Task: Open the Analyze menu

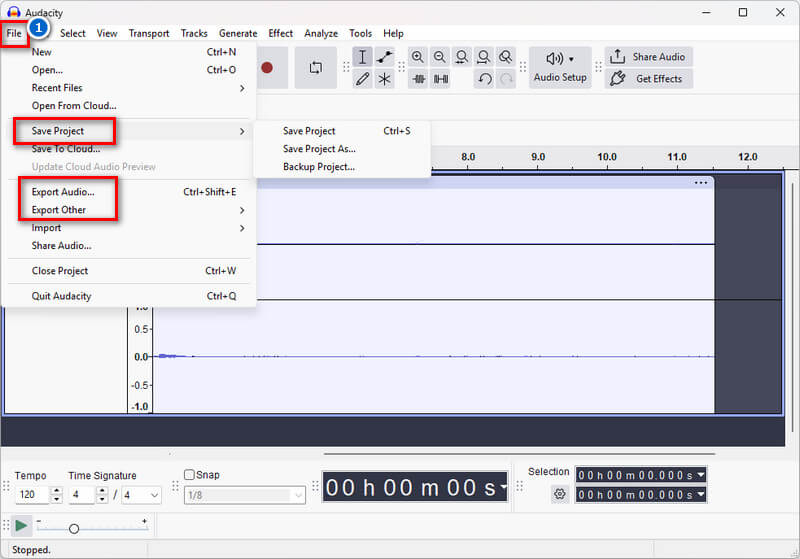Action: pyautogui.click(x=321, y=34)
